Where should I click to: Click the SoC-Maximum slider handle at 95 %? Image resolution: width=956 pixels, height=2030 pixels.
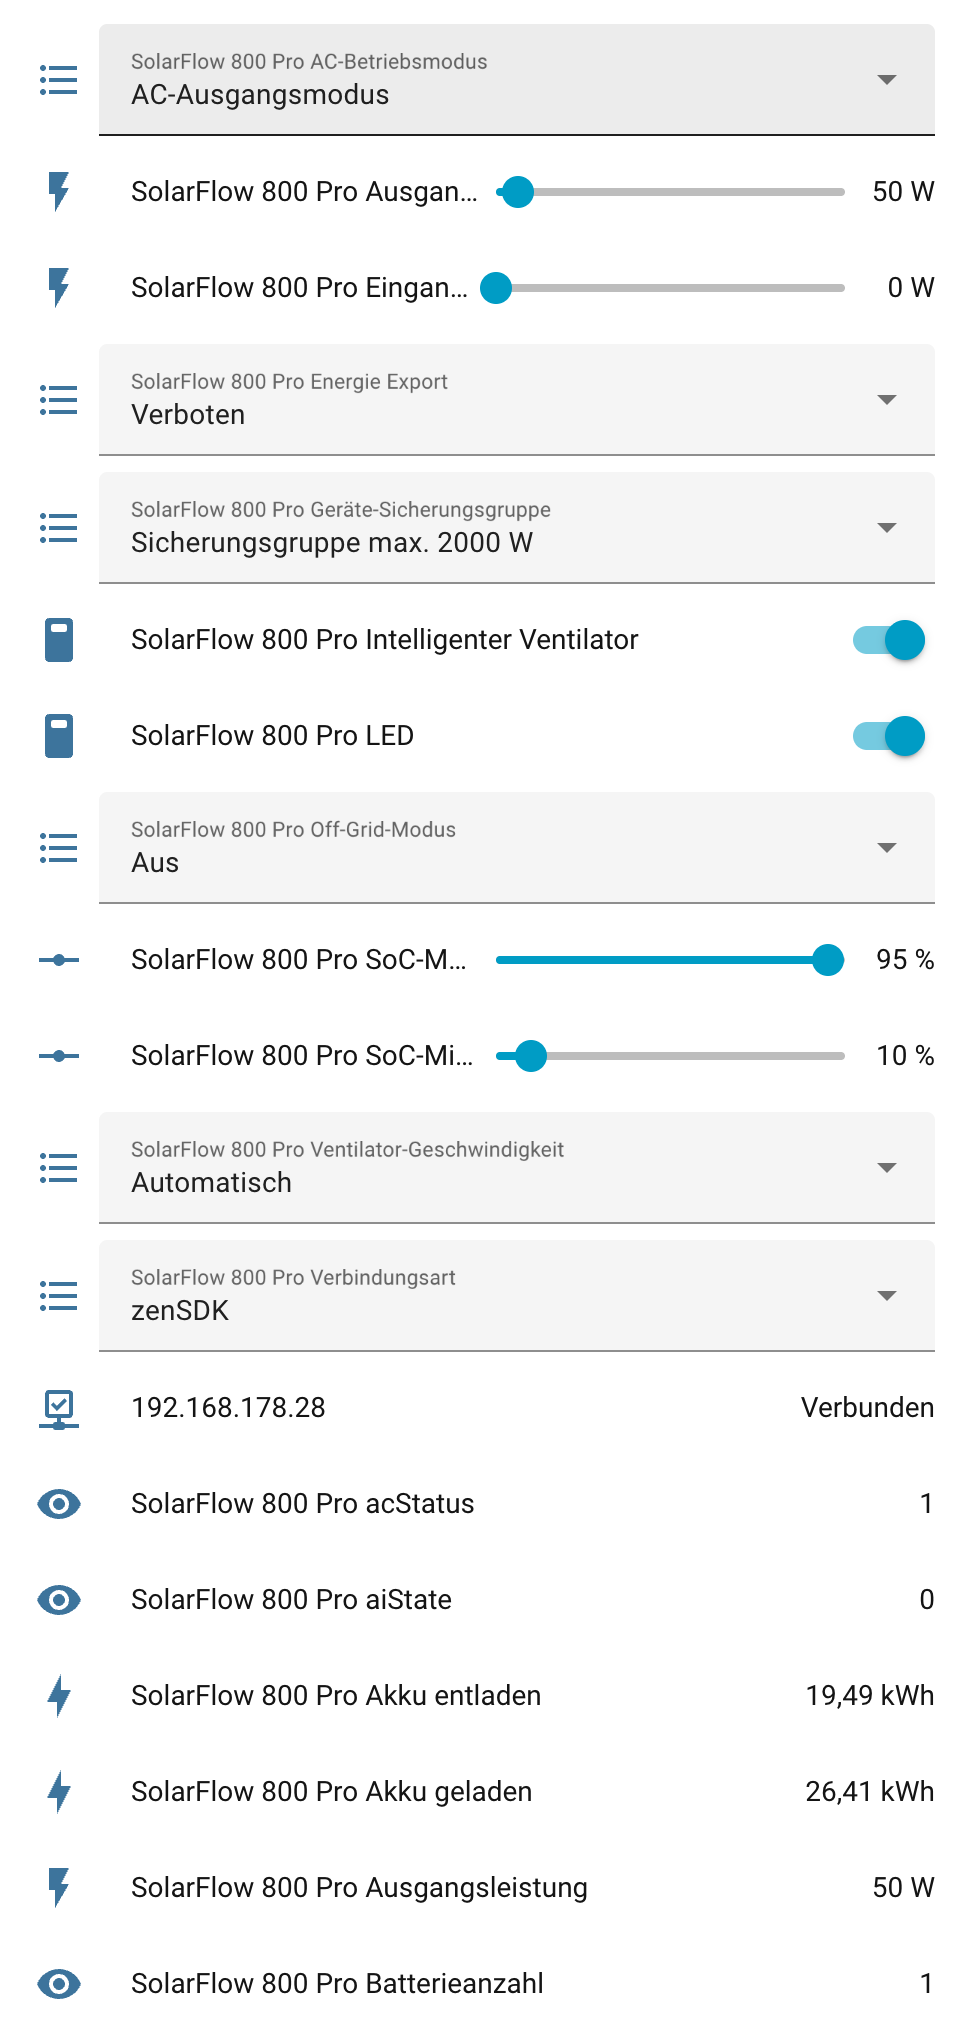pyautogui.click(x=828, y=960)
